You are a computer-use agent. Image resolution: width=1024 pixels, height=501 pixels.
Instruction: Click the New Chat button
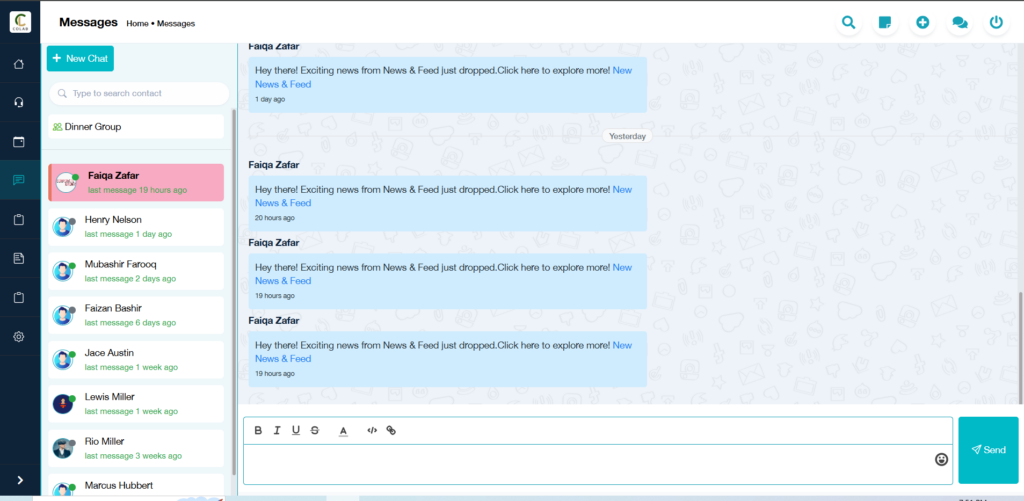click(x=80, y=59)
